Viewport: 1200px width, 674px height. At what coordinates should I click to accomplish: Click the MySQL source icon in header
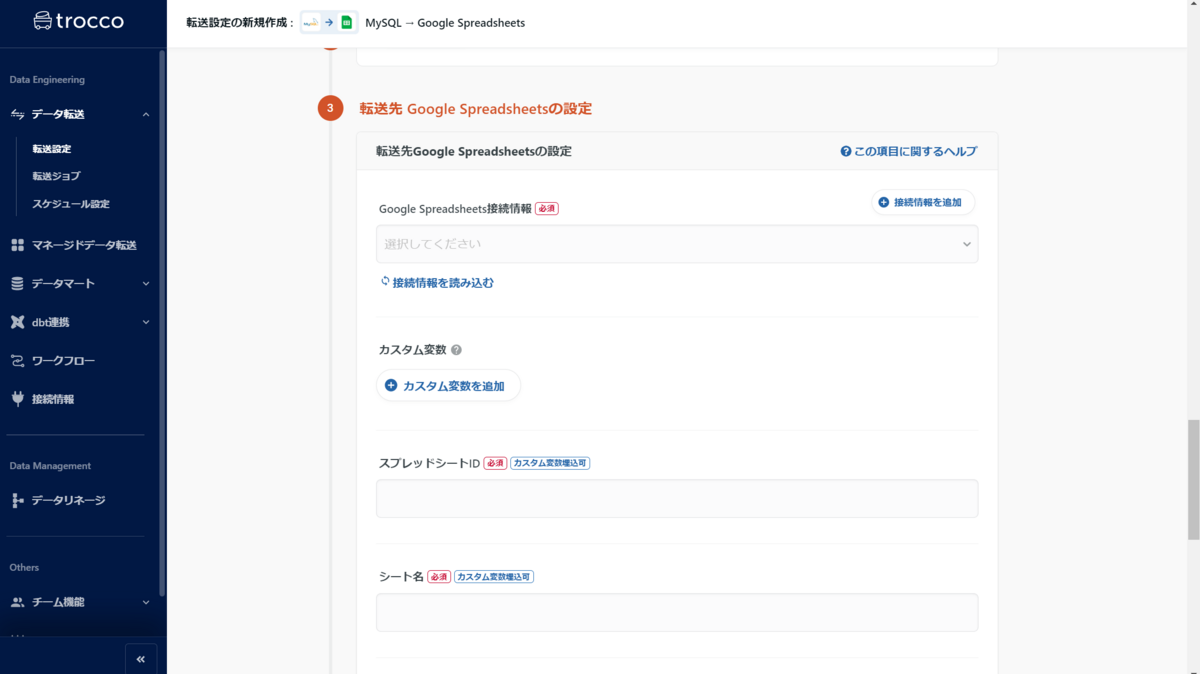point(311,22)
